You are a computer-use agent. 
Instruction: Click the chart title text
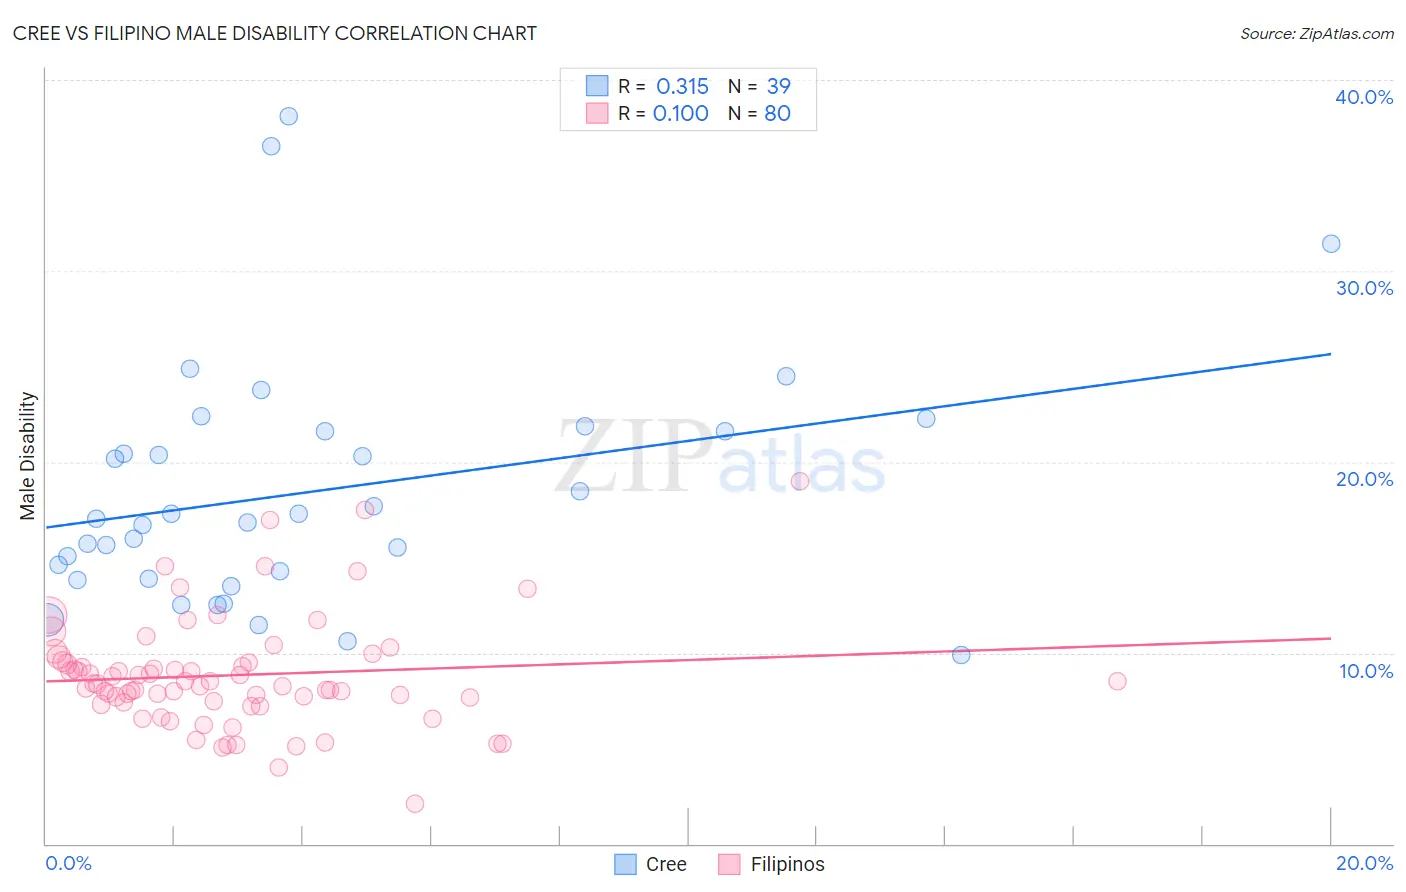pos(275,33)
